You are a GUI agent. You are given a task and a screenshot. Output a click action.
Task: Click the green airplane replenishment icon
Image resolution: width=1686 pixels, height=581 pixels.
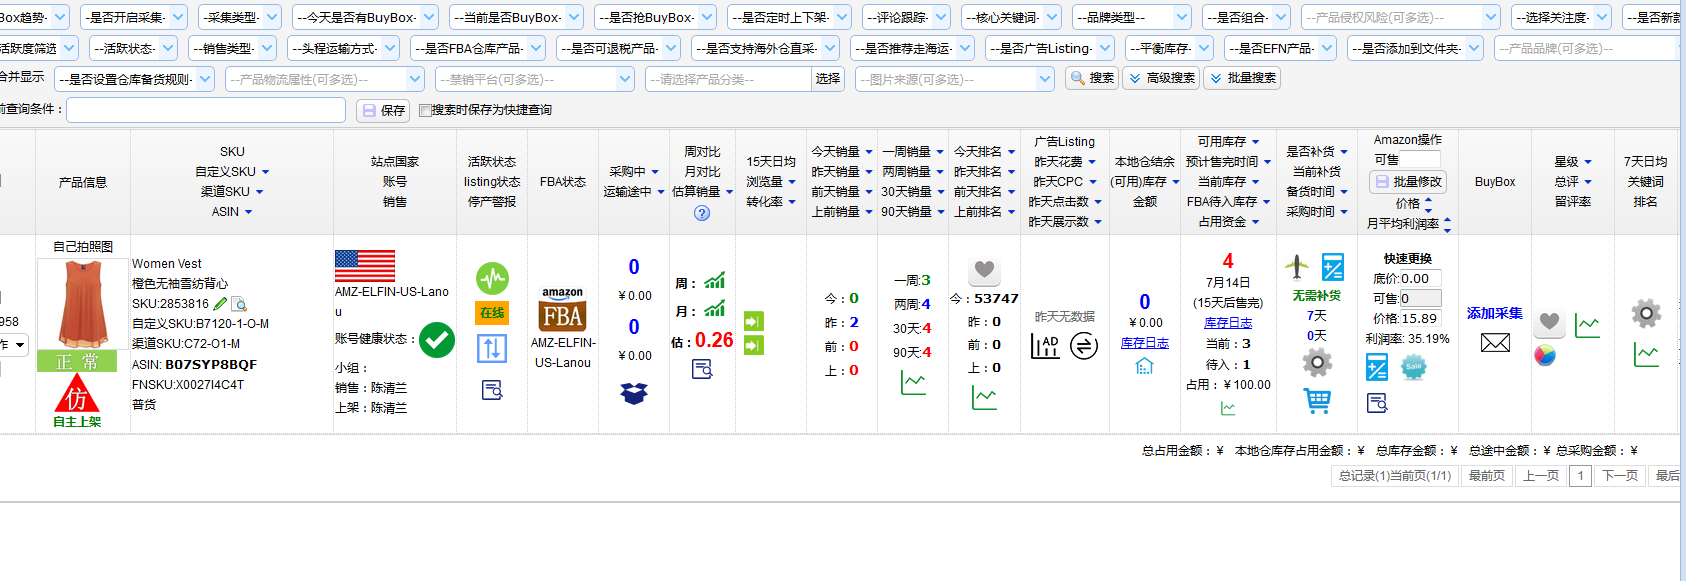point(1297,266)
